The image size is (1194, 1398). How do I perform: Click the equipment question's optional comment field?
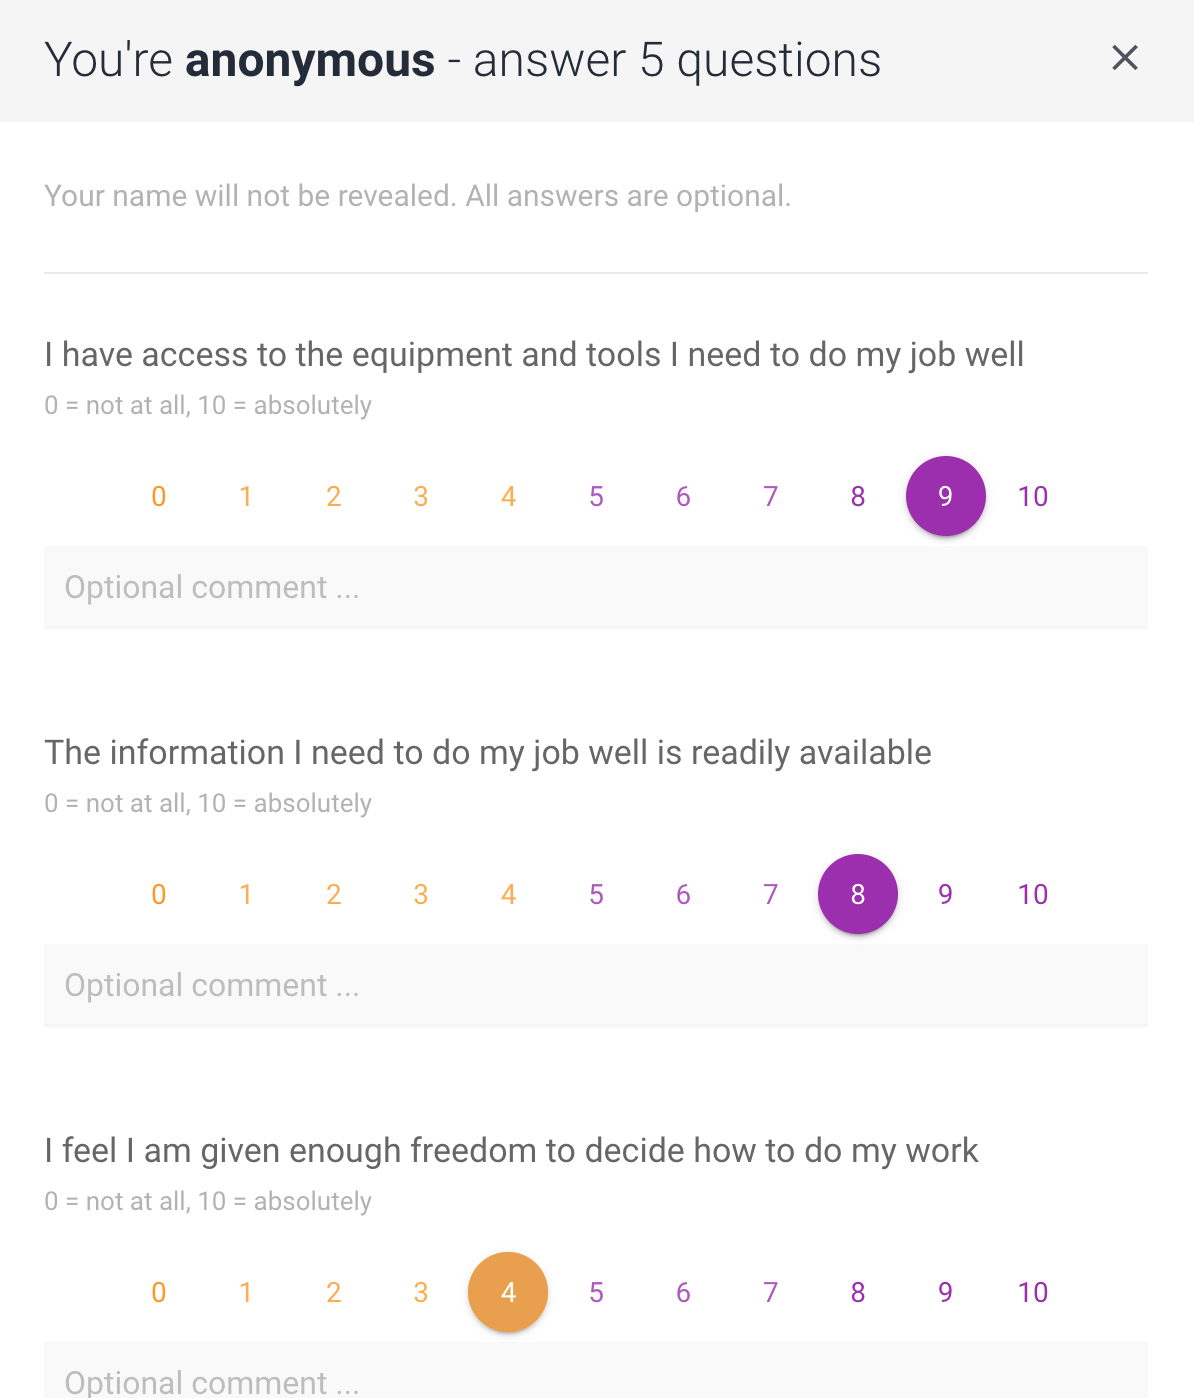pyautogui.click(x=595, y=588)
